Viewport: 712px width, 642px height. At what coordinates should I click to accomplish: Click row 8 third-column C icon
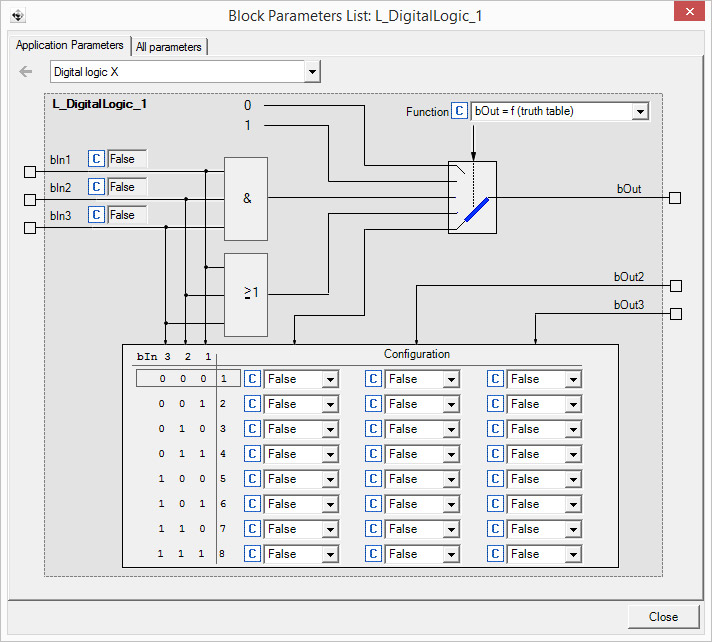click(496, 554)
